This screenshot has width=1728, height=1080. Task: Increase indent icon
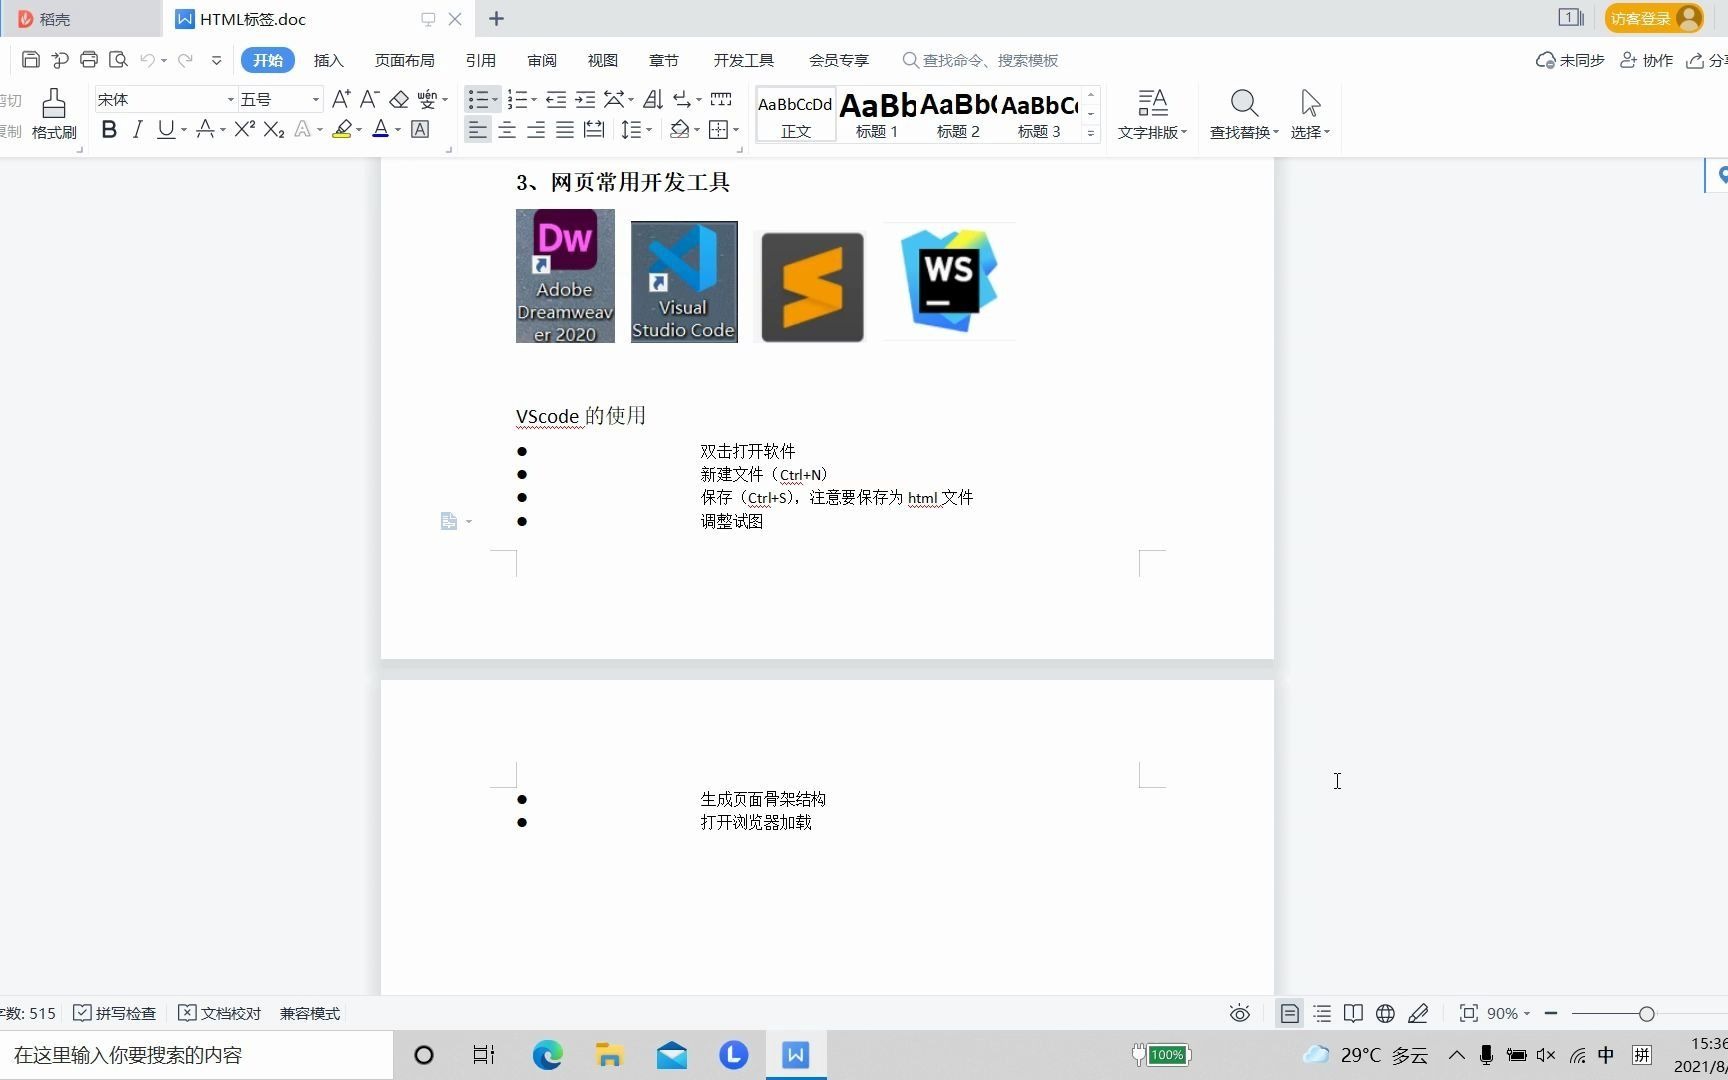click(x=585, y=99)
